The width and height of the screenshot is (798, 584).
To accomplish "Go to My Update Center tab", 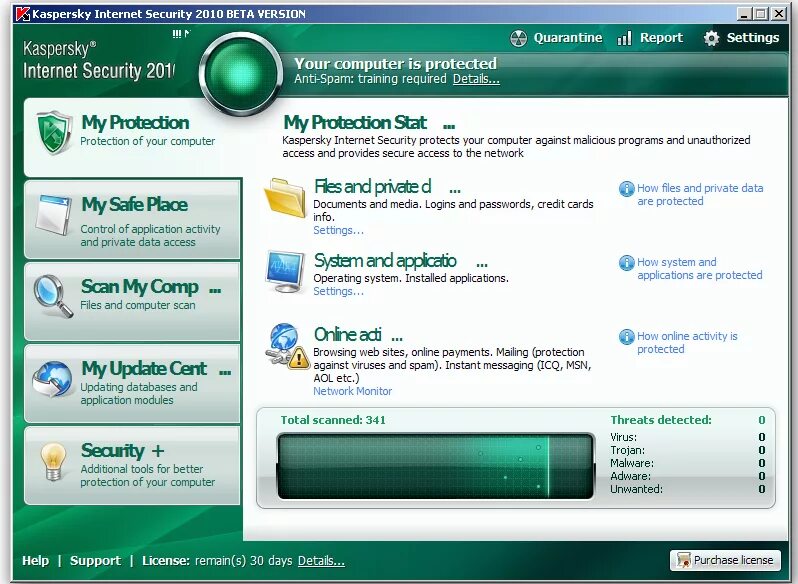I will click(132, 384).
